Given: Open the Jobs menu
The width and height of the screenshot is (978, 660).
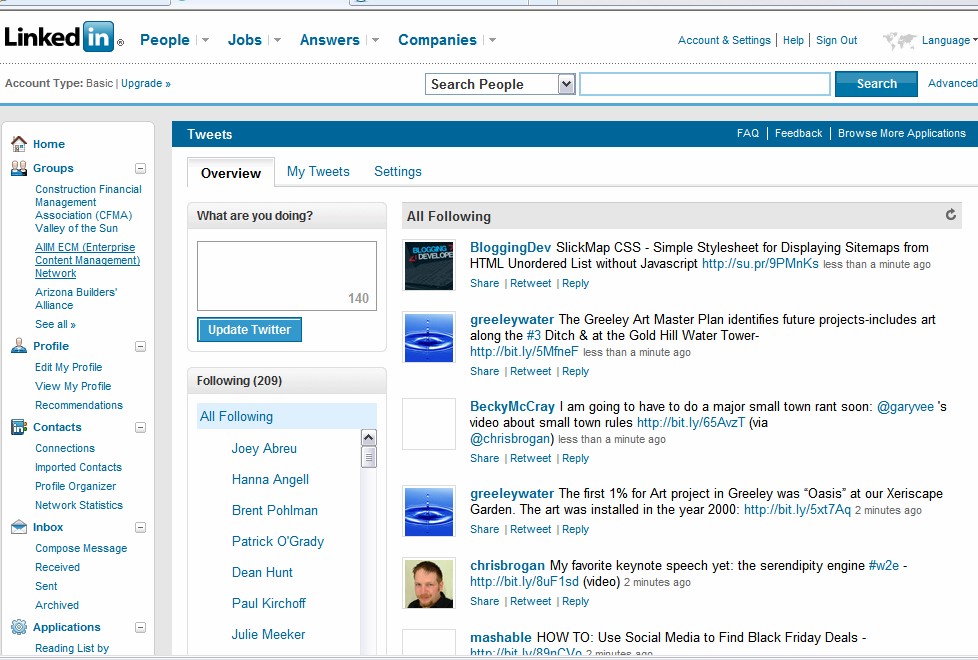Looking at the screenshot, I should tap(244, 40).
